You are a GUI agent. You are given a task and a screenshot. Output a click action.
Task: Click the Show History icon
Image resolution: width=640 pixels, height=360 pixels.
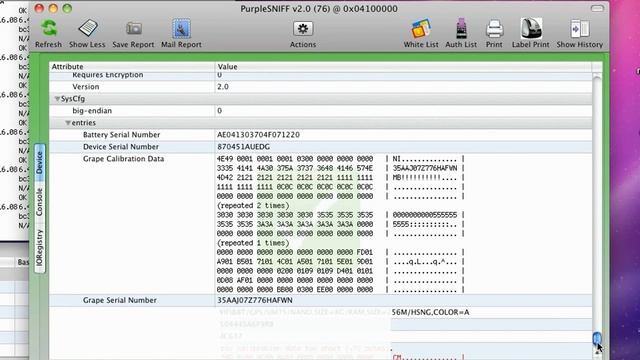click(x=580, y=29)
